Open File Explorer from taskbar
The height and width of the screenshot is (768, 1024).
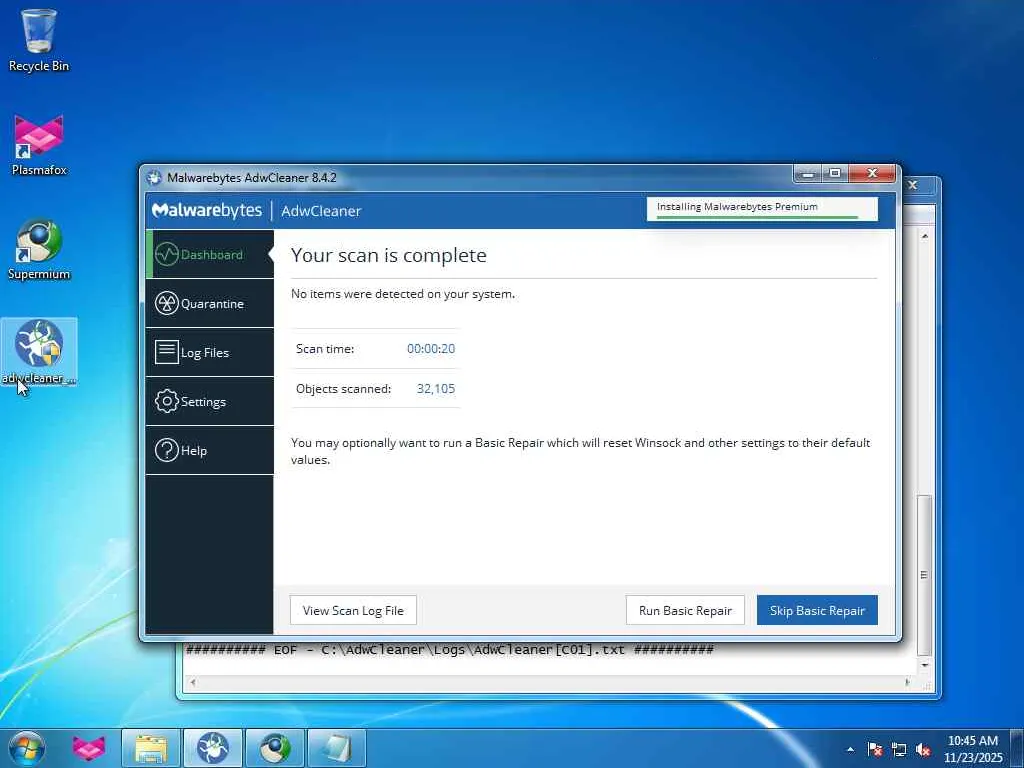tap(151, 748)
